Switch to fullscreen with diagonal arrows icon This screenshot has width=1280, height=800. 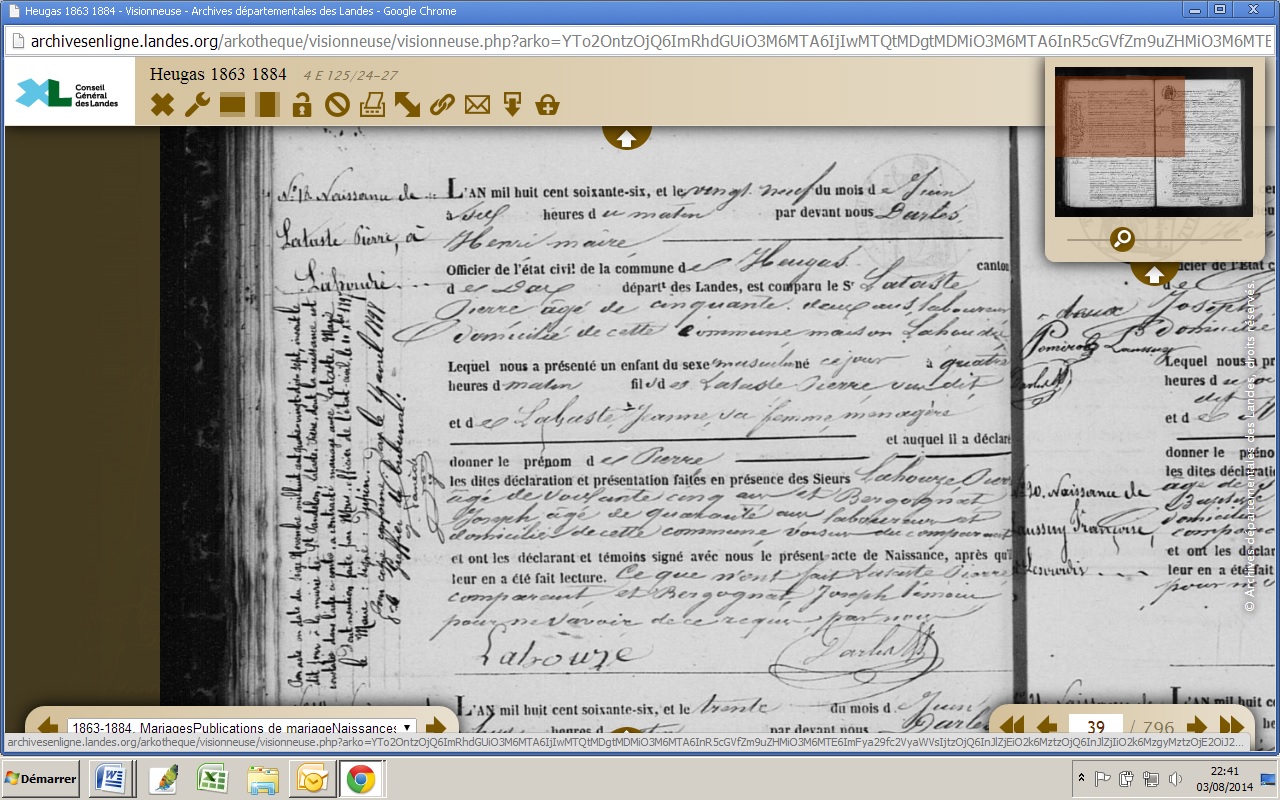tap(407, 104)
